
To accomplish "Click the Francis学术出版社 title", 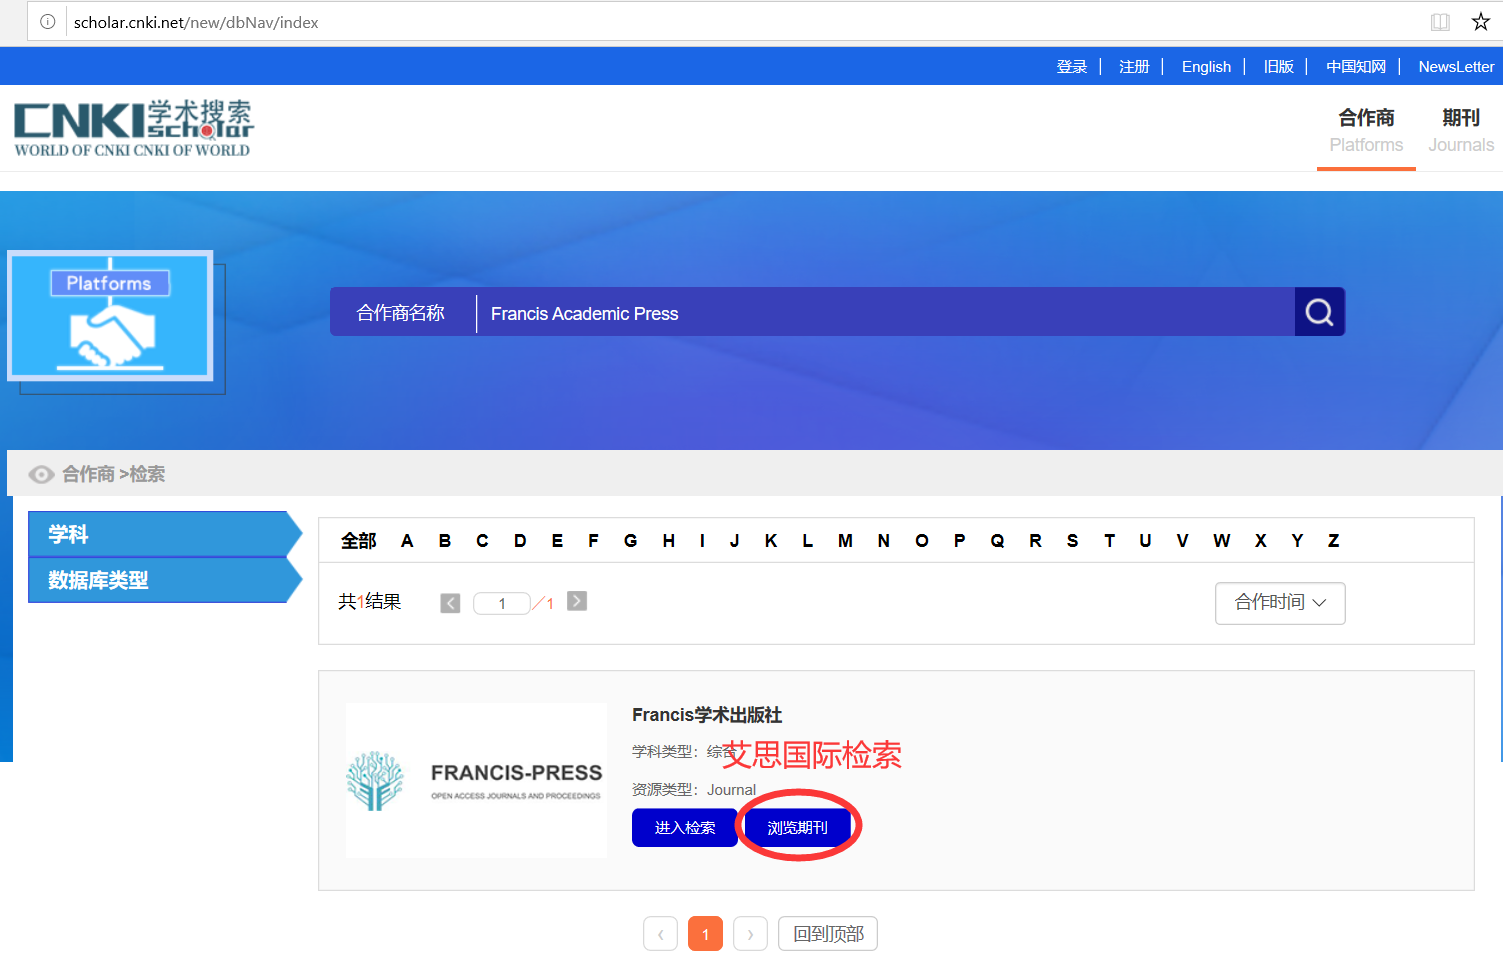I will [707, 715].
